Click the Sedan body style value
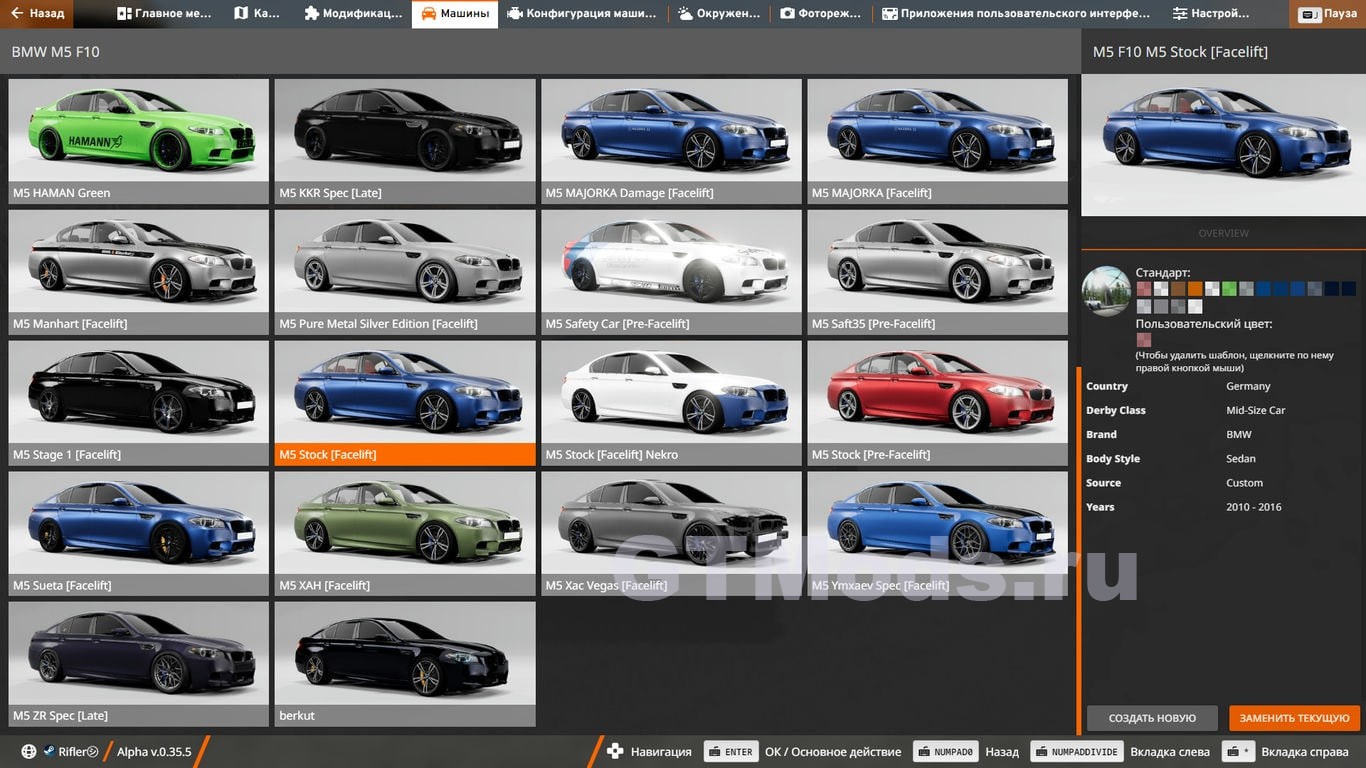Screen dimensions: 1366x768 point(1241,458)
